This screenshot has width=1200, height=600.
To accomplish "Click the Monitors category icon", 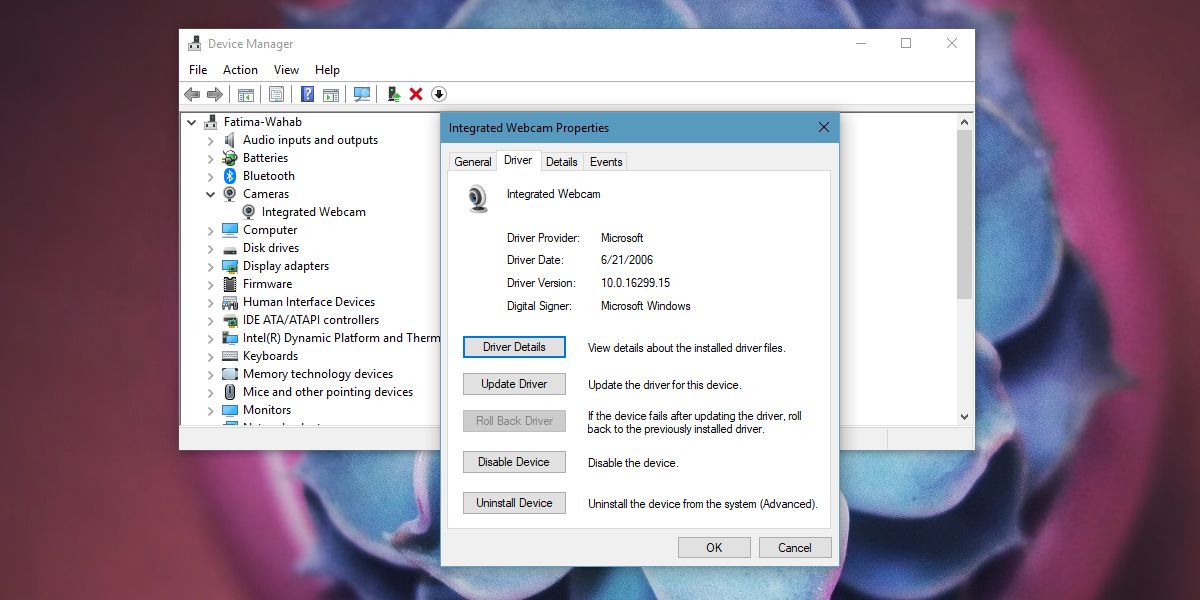I will pyautogui.click(x=230, y=410).
